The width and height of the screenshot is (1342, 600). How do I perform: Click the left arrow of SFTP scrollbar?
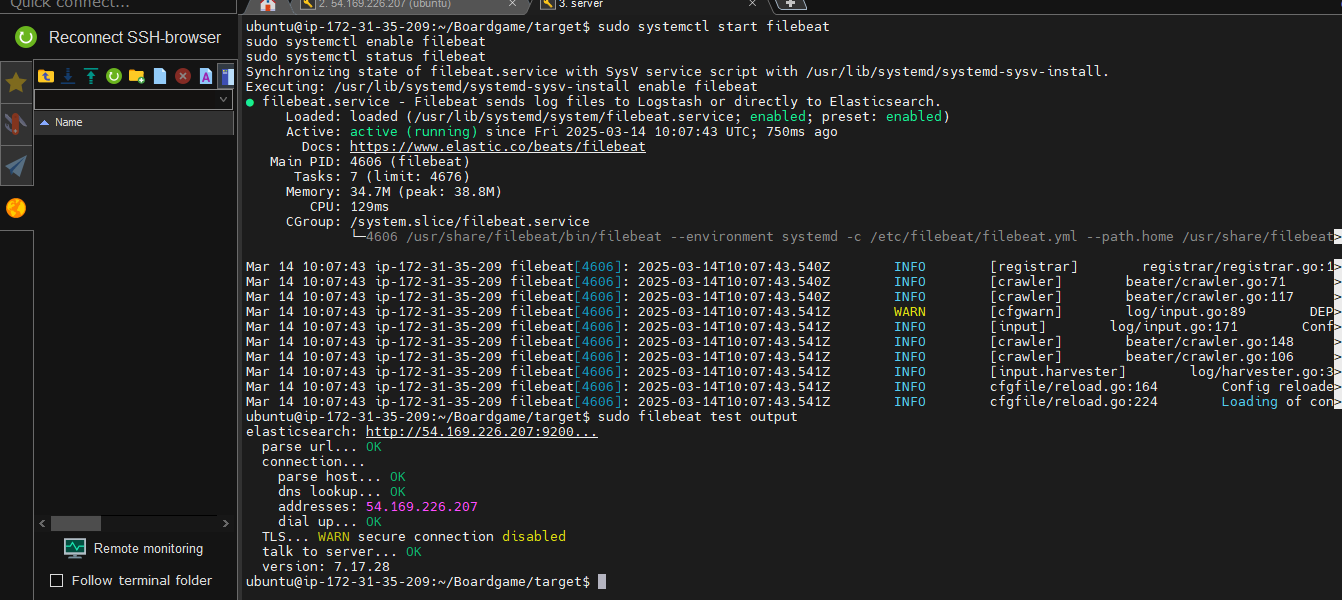click(41, 523)
